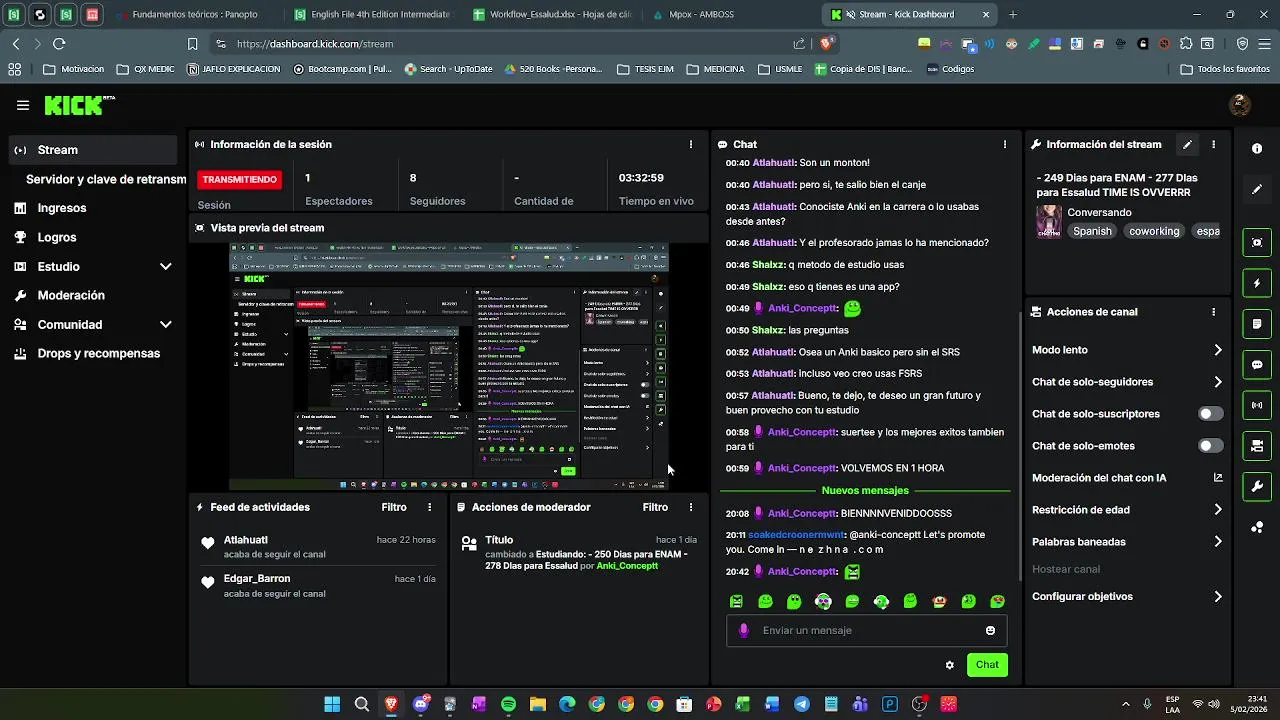
Task: Click the Kick logo
Action: click(x=79, y=105)
